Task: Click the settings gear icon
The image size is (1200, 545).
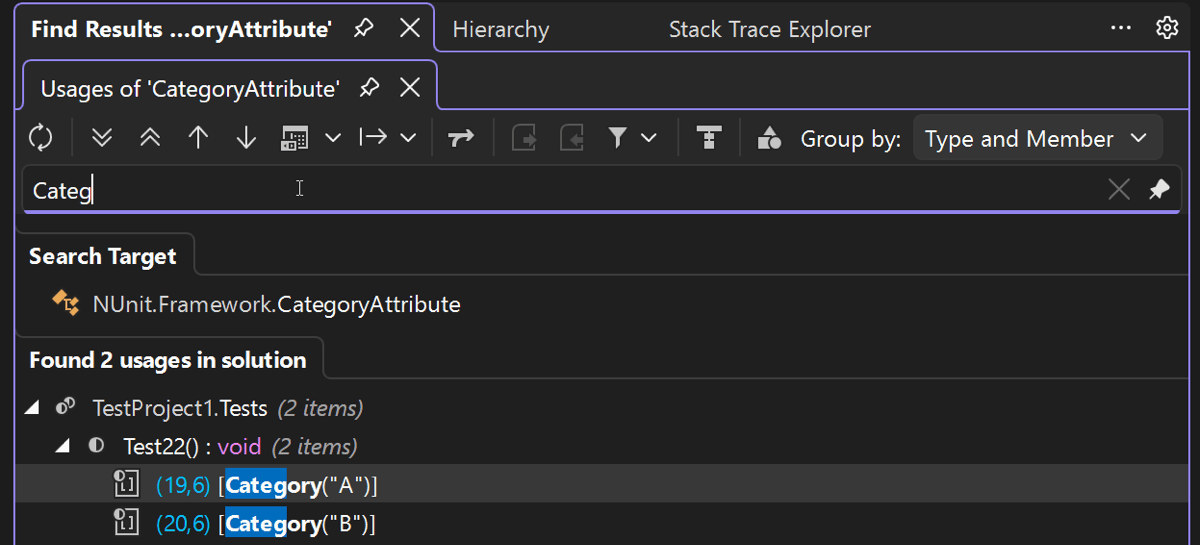Action: point(1167,28)
